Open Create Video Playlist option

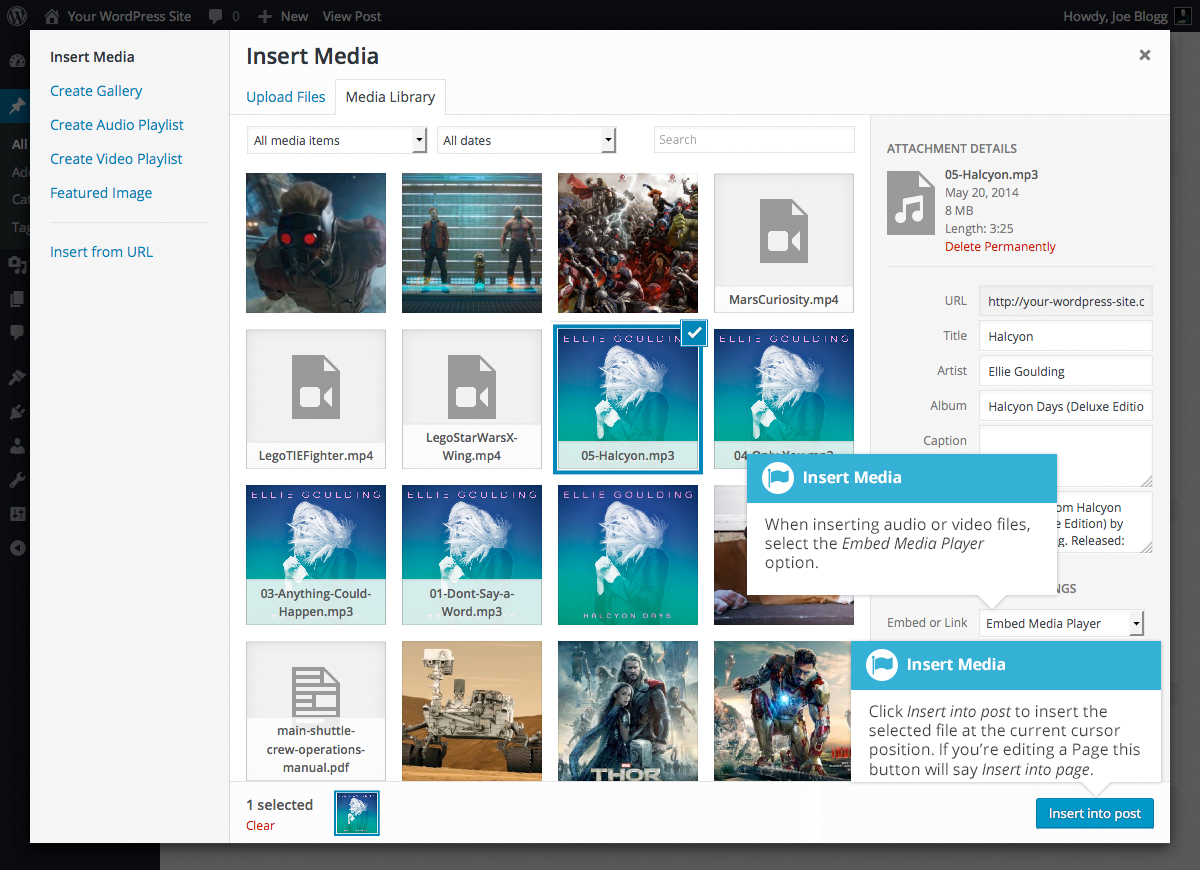coord(116,159)
